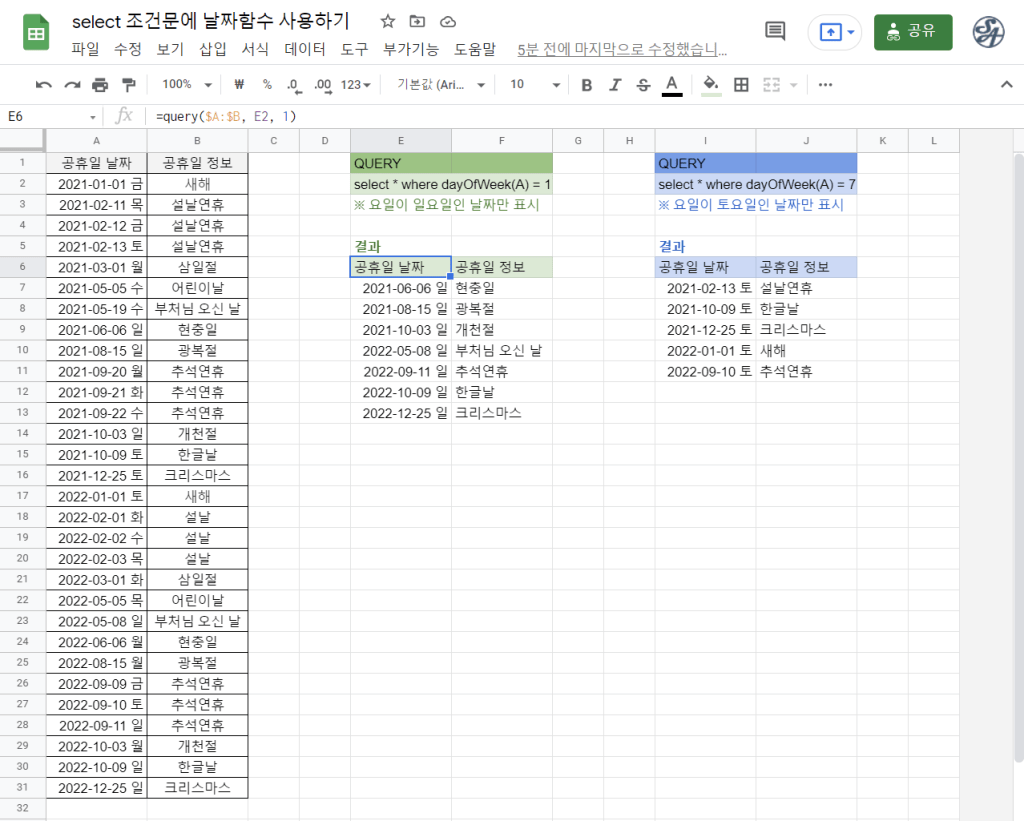Click the green 공유 share button

point(912,31)
